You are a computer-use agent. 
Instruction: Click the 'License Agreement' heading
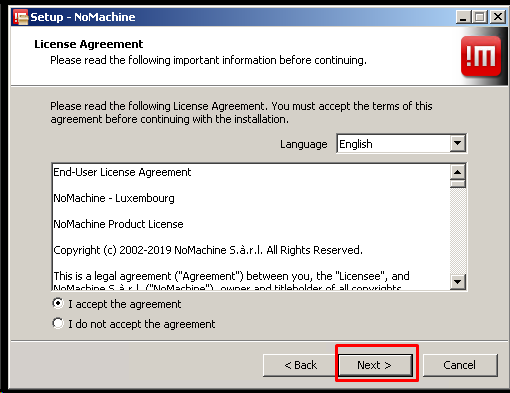[89, 44]
